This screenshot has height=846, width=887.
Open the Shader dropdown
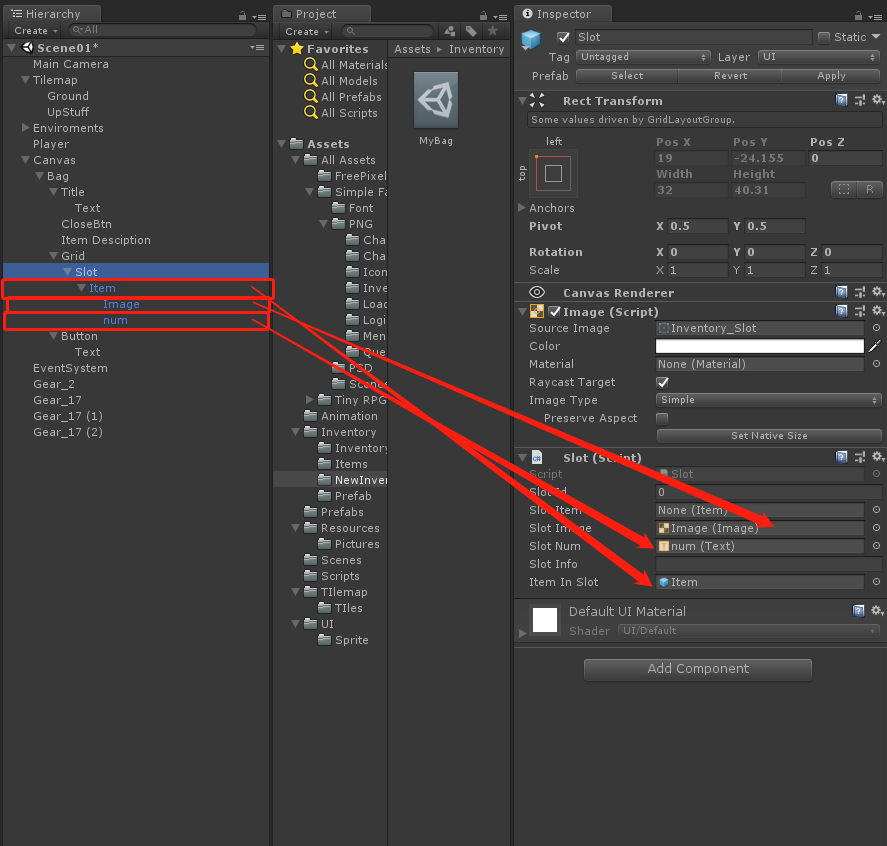(x=748, y=631)
